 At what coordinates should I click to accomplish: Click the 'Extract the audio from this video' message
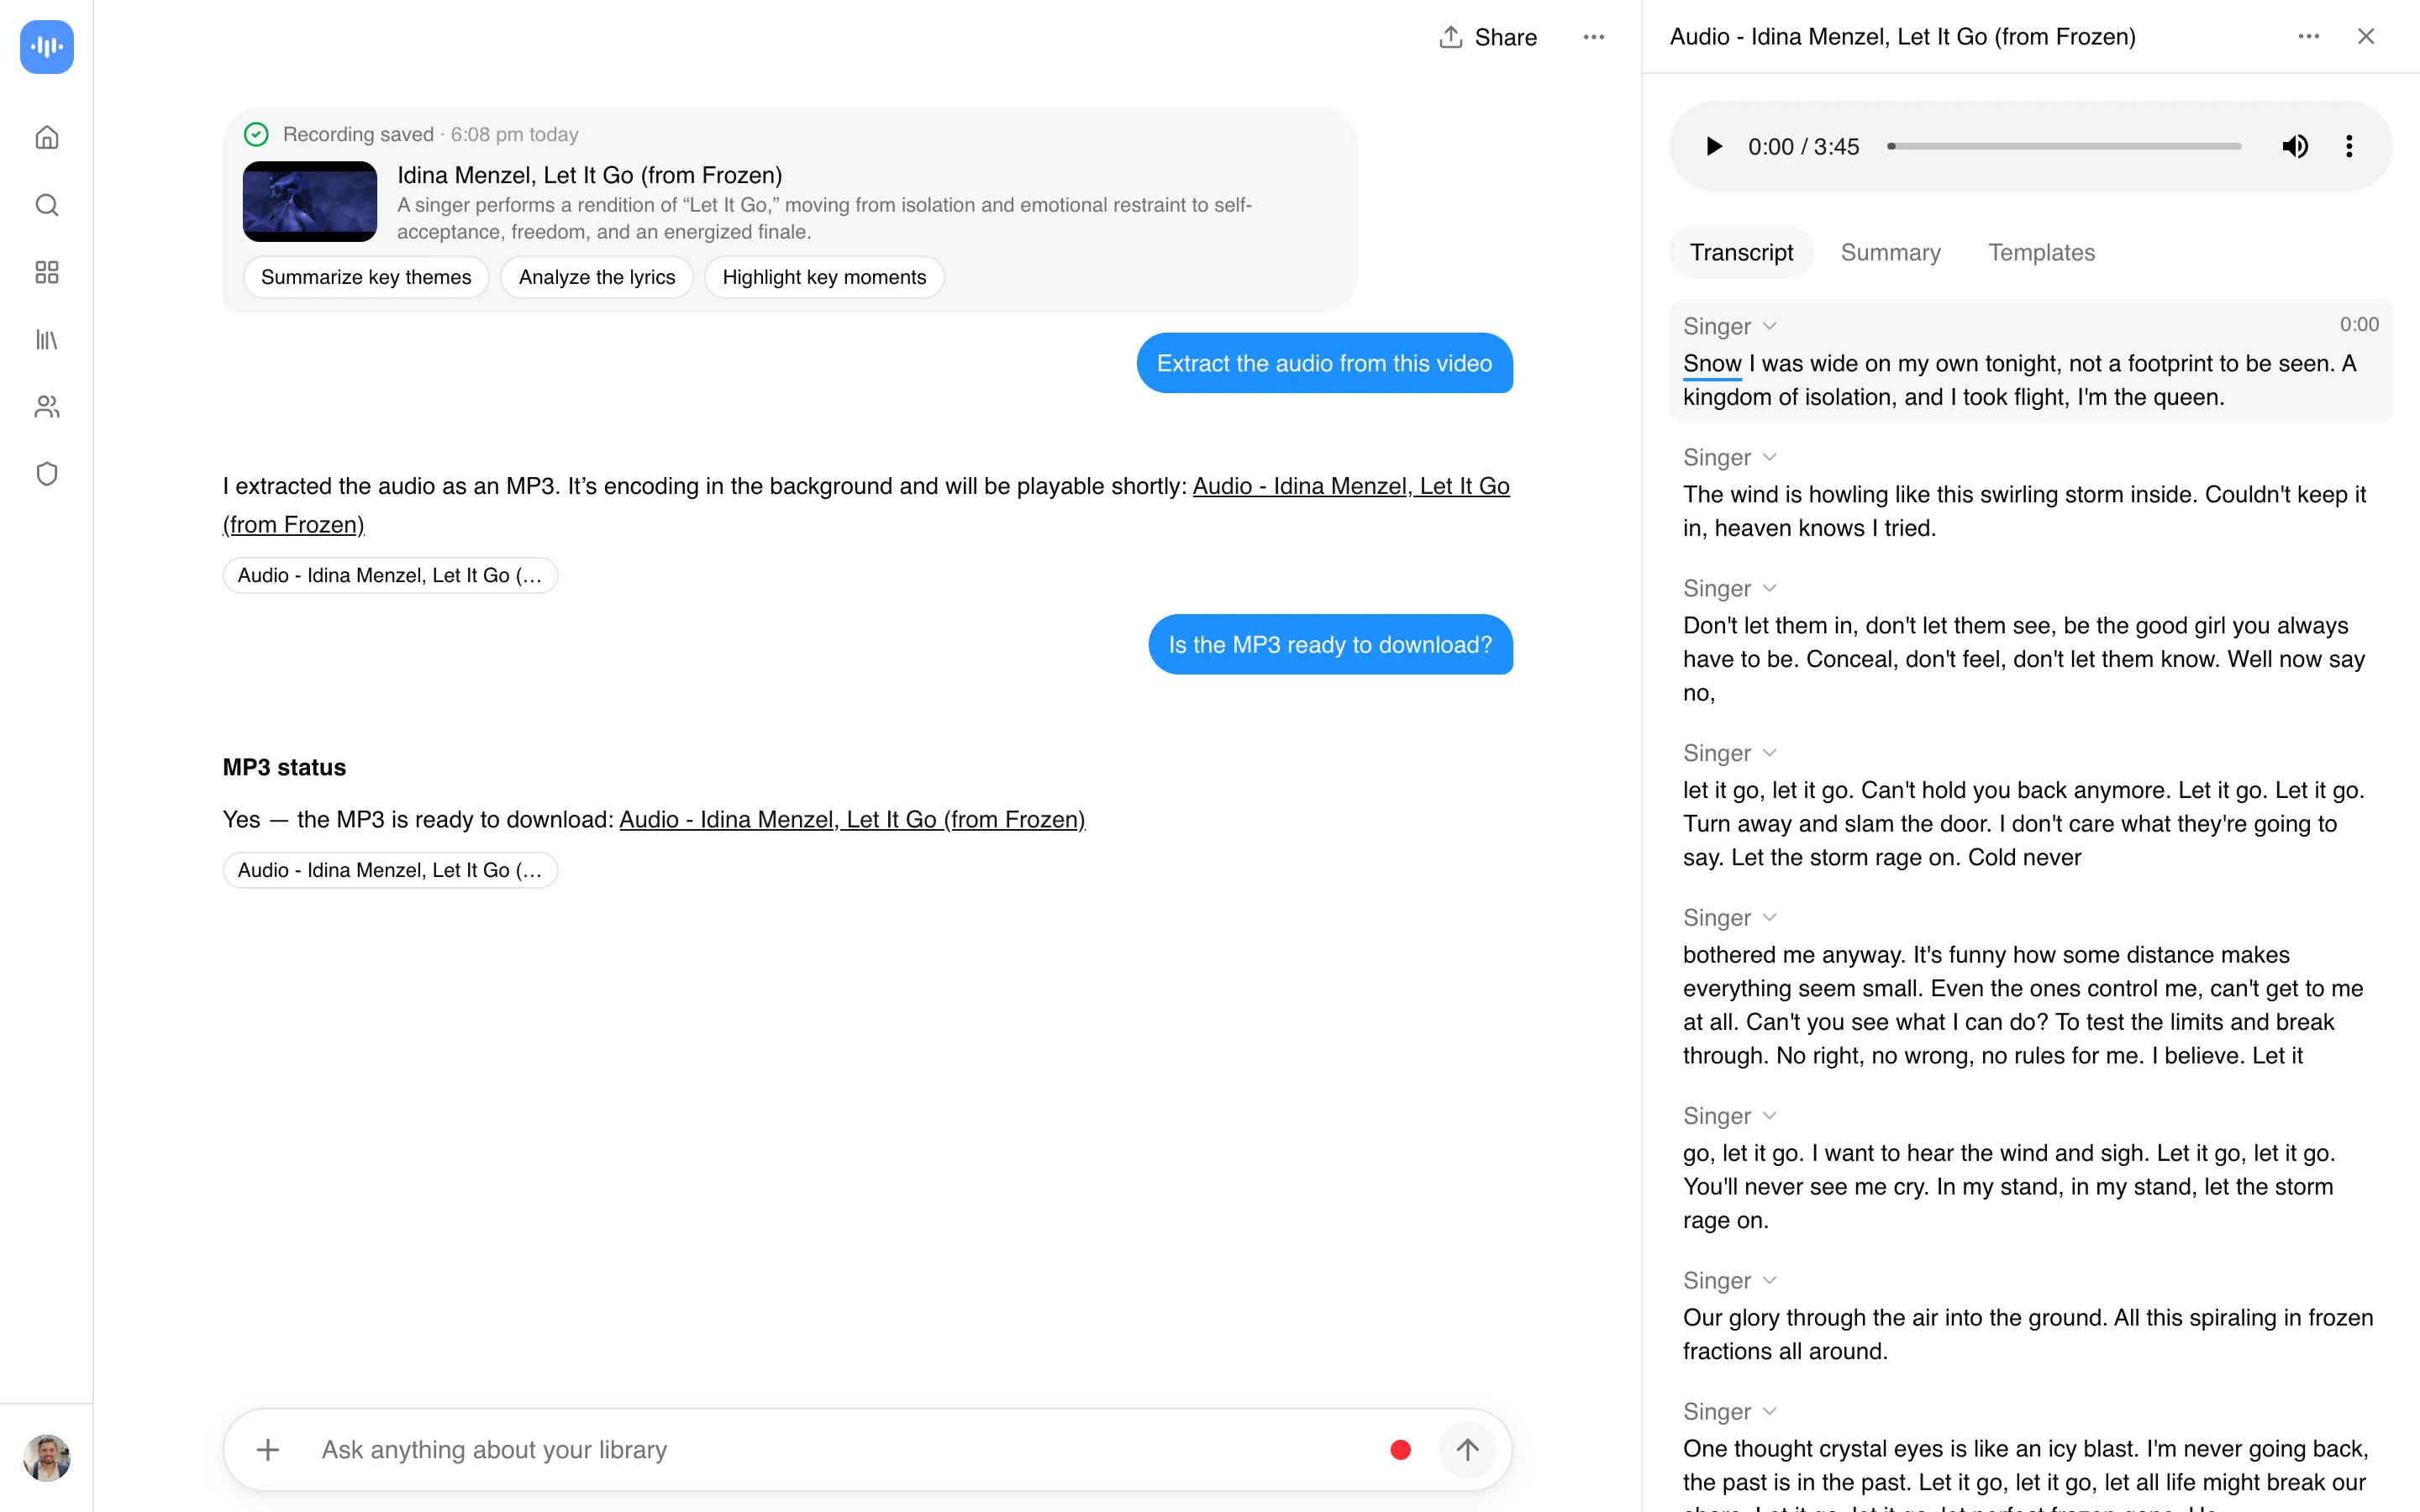click(x=1324, y=363)
